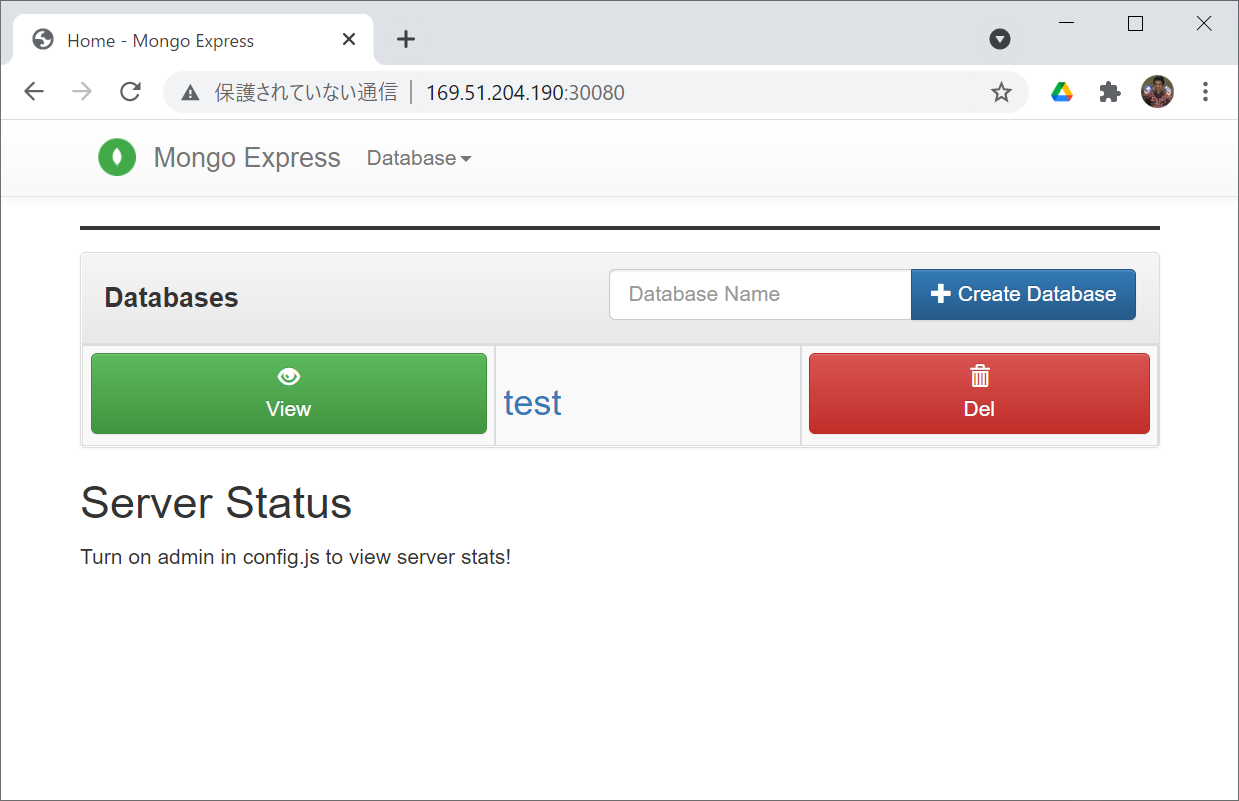1239x801 pixels.
Task: Go back to the previous page
Action: click(x=34, y=92)
